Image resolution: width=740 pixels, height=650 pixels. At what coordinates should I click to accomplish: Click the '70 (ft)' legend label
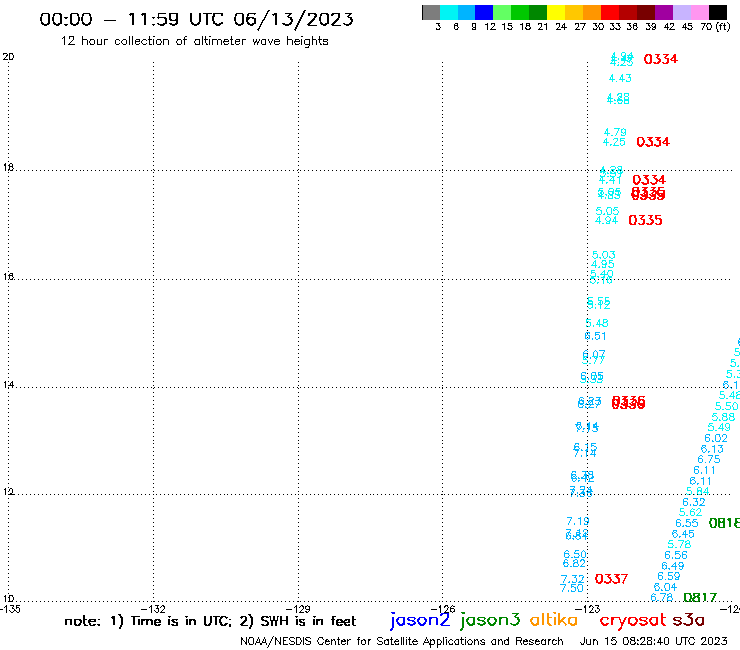coord(715,27)
